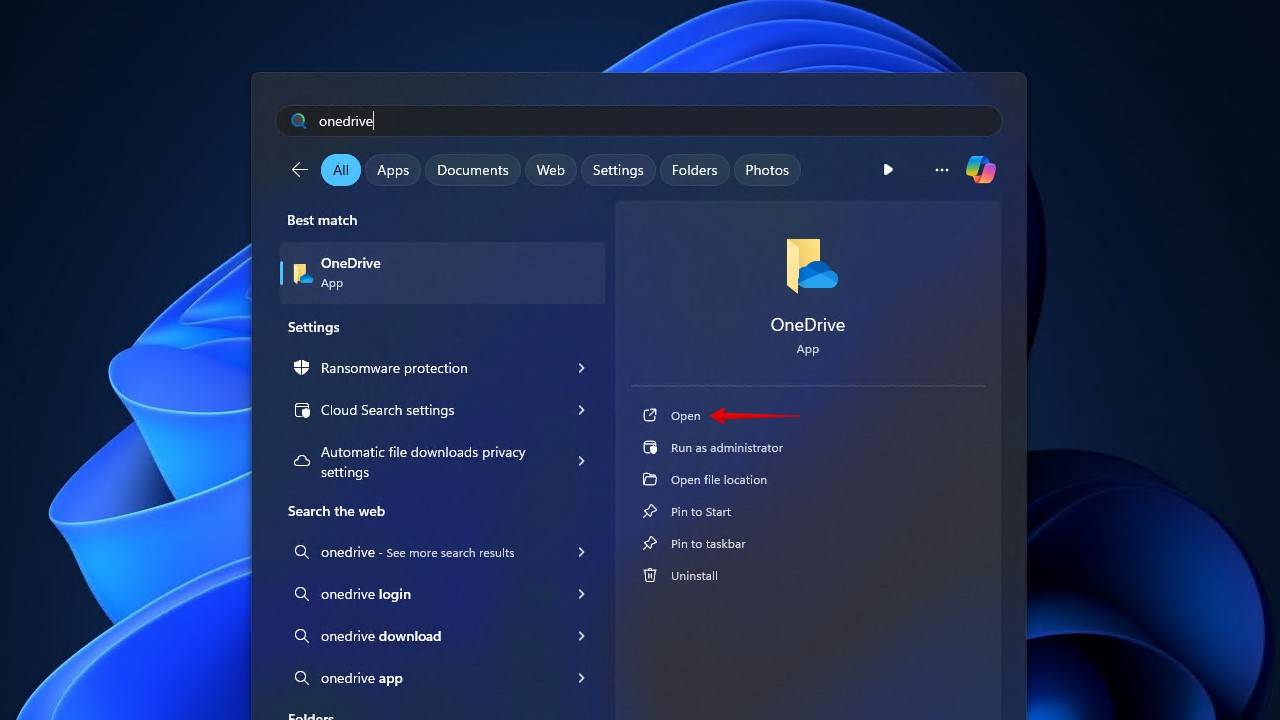This screenshot has height=720, width=1280.
Task: Click the play arrow icon beside search filters
Action: [x=888, y=169]
